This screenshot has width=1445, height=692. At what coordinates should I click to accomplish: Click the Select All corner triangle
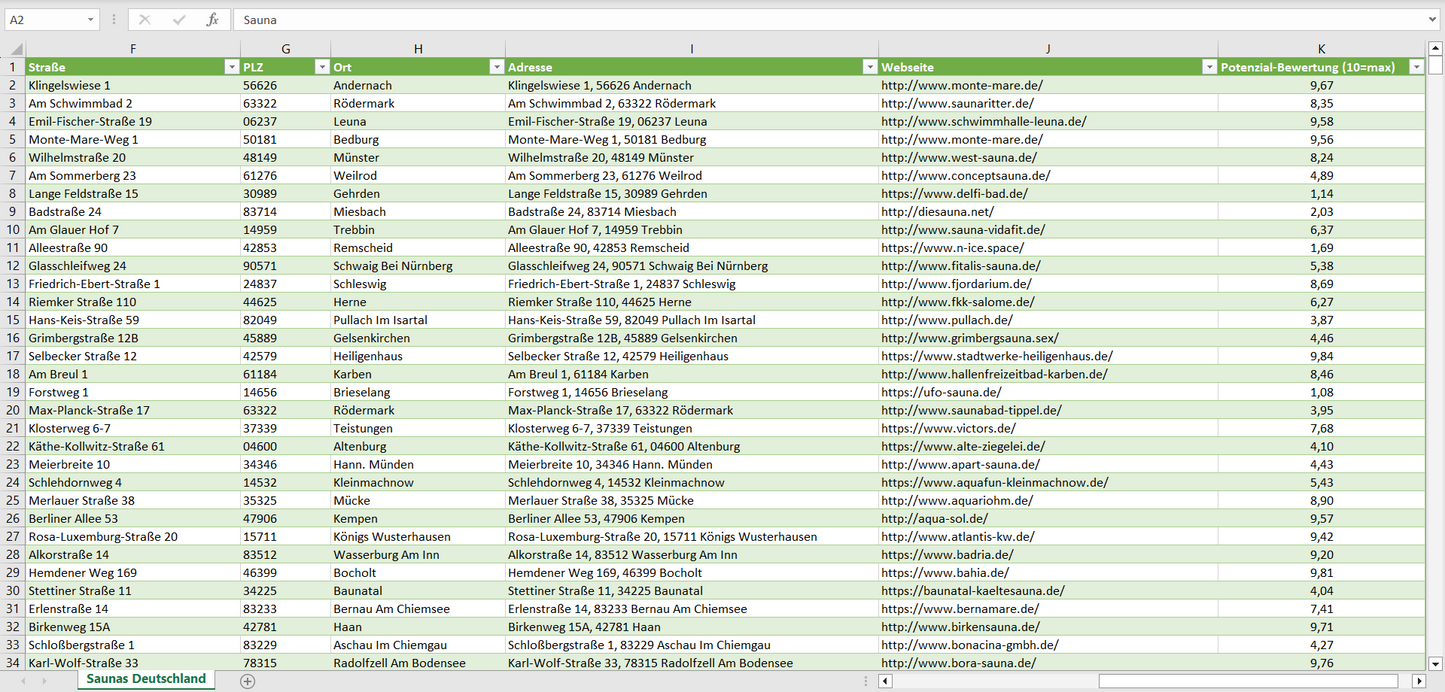(x=13, y=49)
